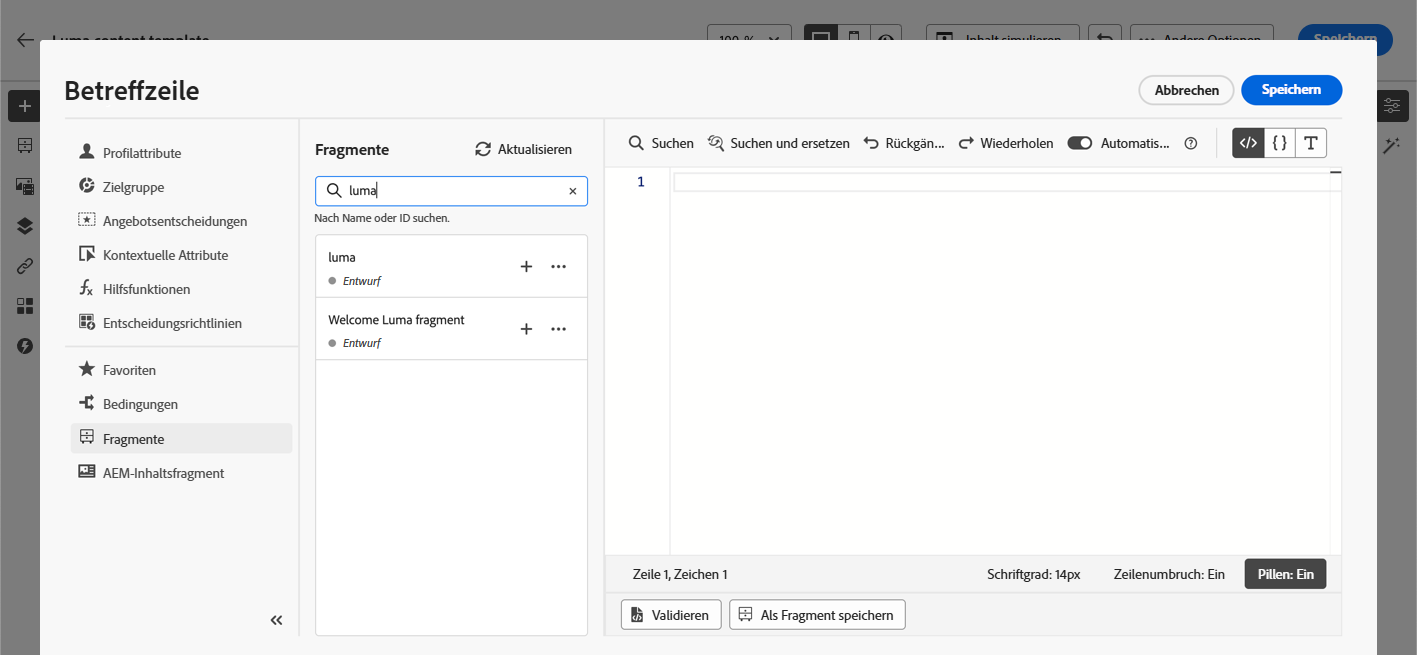1417x655 pixels.
Task: Click the Aktualisieren refresh button
Action: click(x=523, y=149)
